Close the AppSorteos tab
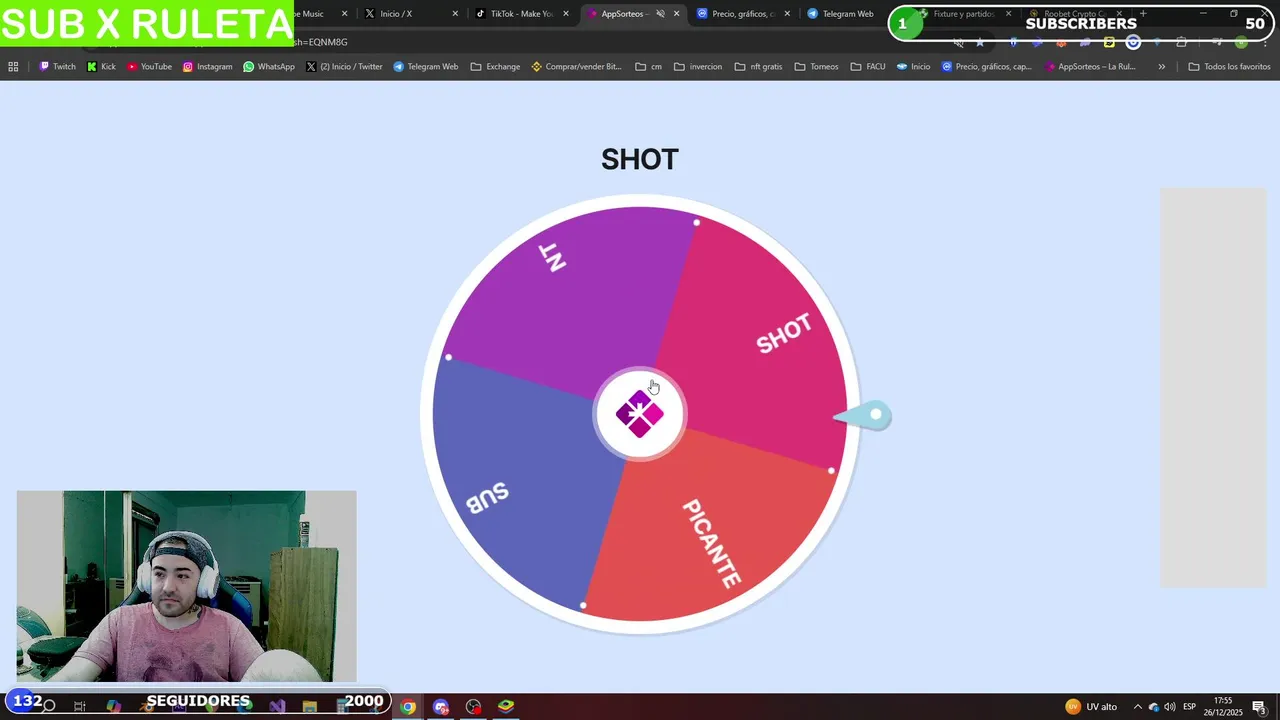This screenshot has height=720, width=1280. coord(677,14)
